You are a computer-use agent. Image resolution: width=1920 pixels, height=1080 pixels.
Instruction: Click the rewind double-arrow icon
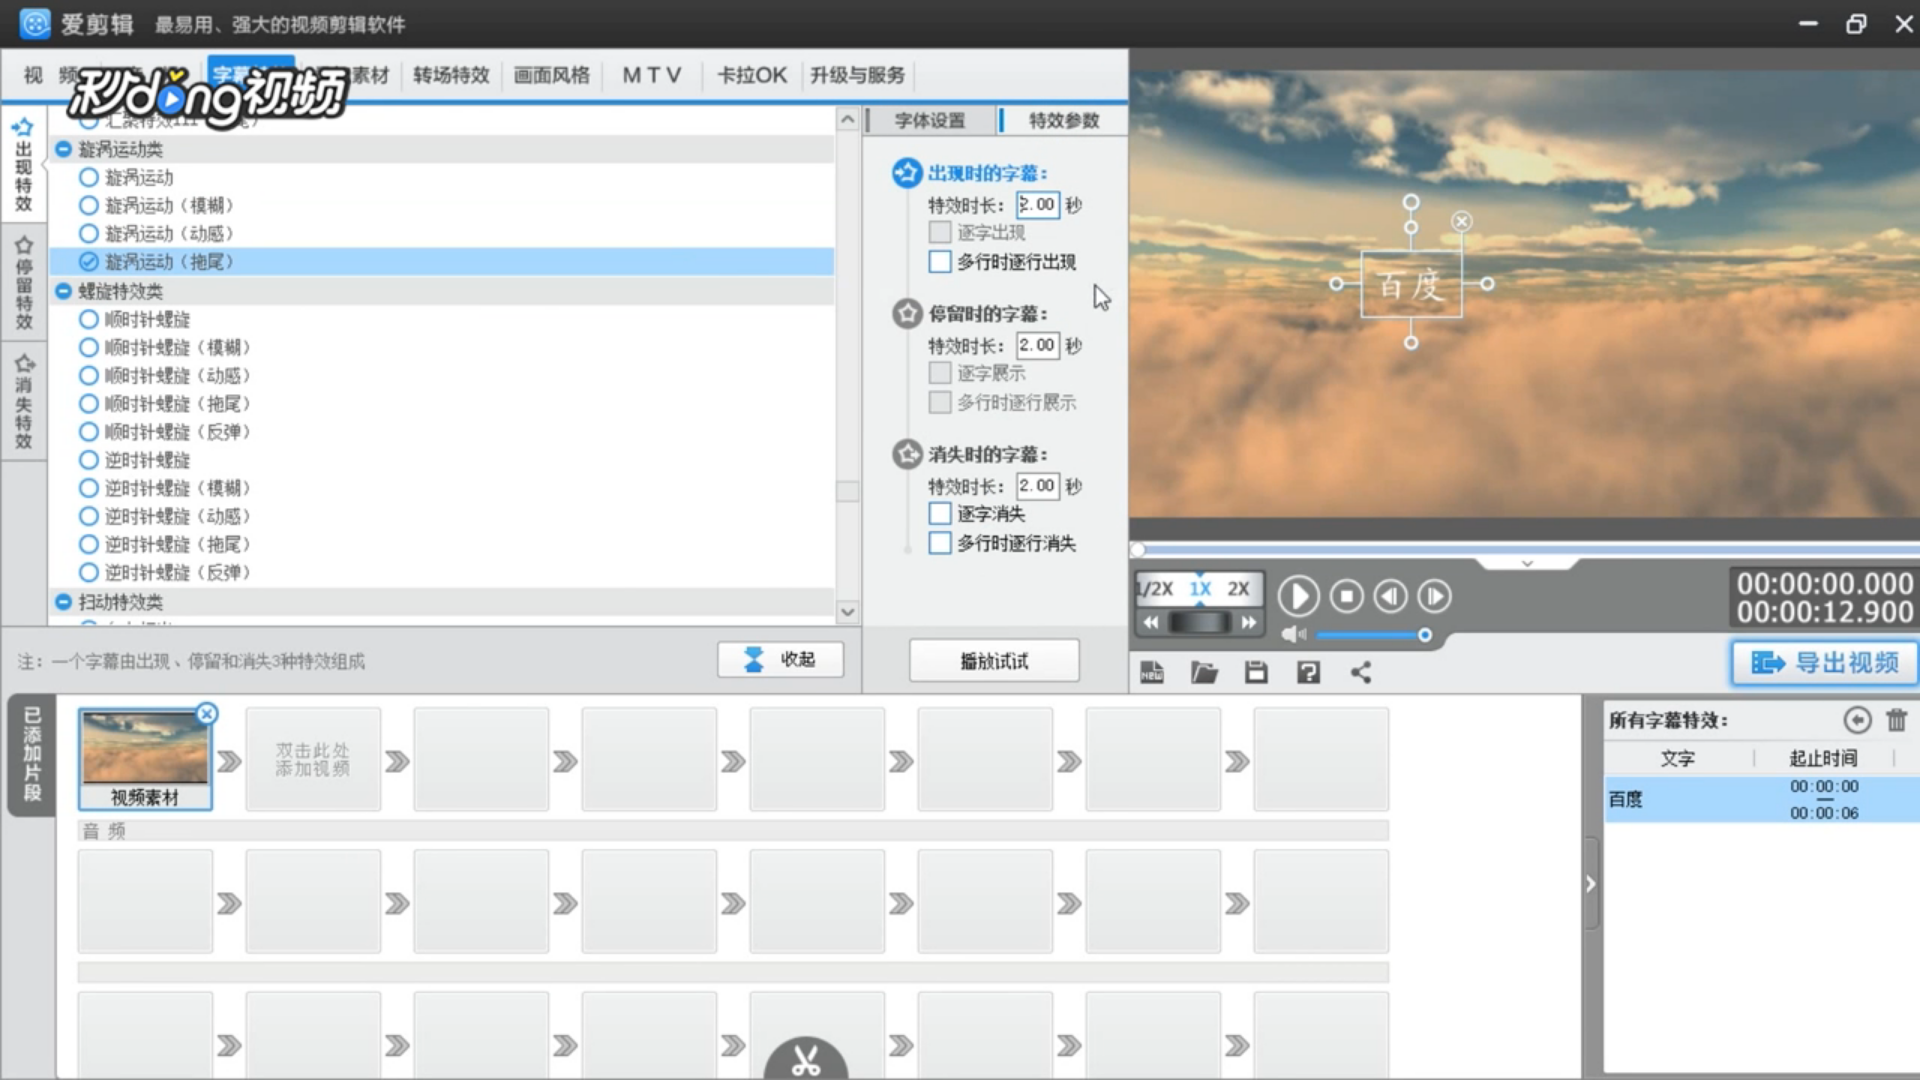[x=1151, y=623]
